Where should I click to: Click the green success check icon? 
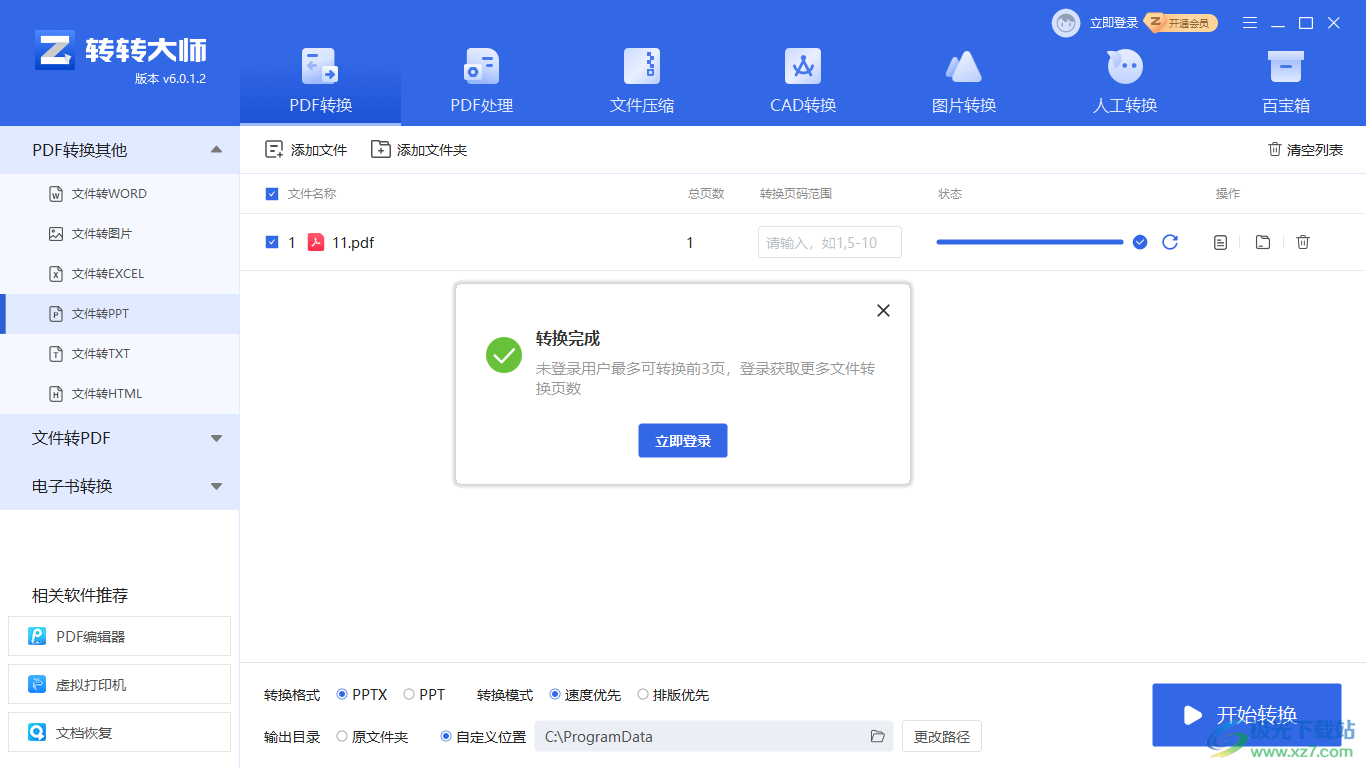(x=504, y=355)
